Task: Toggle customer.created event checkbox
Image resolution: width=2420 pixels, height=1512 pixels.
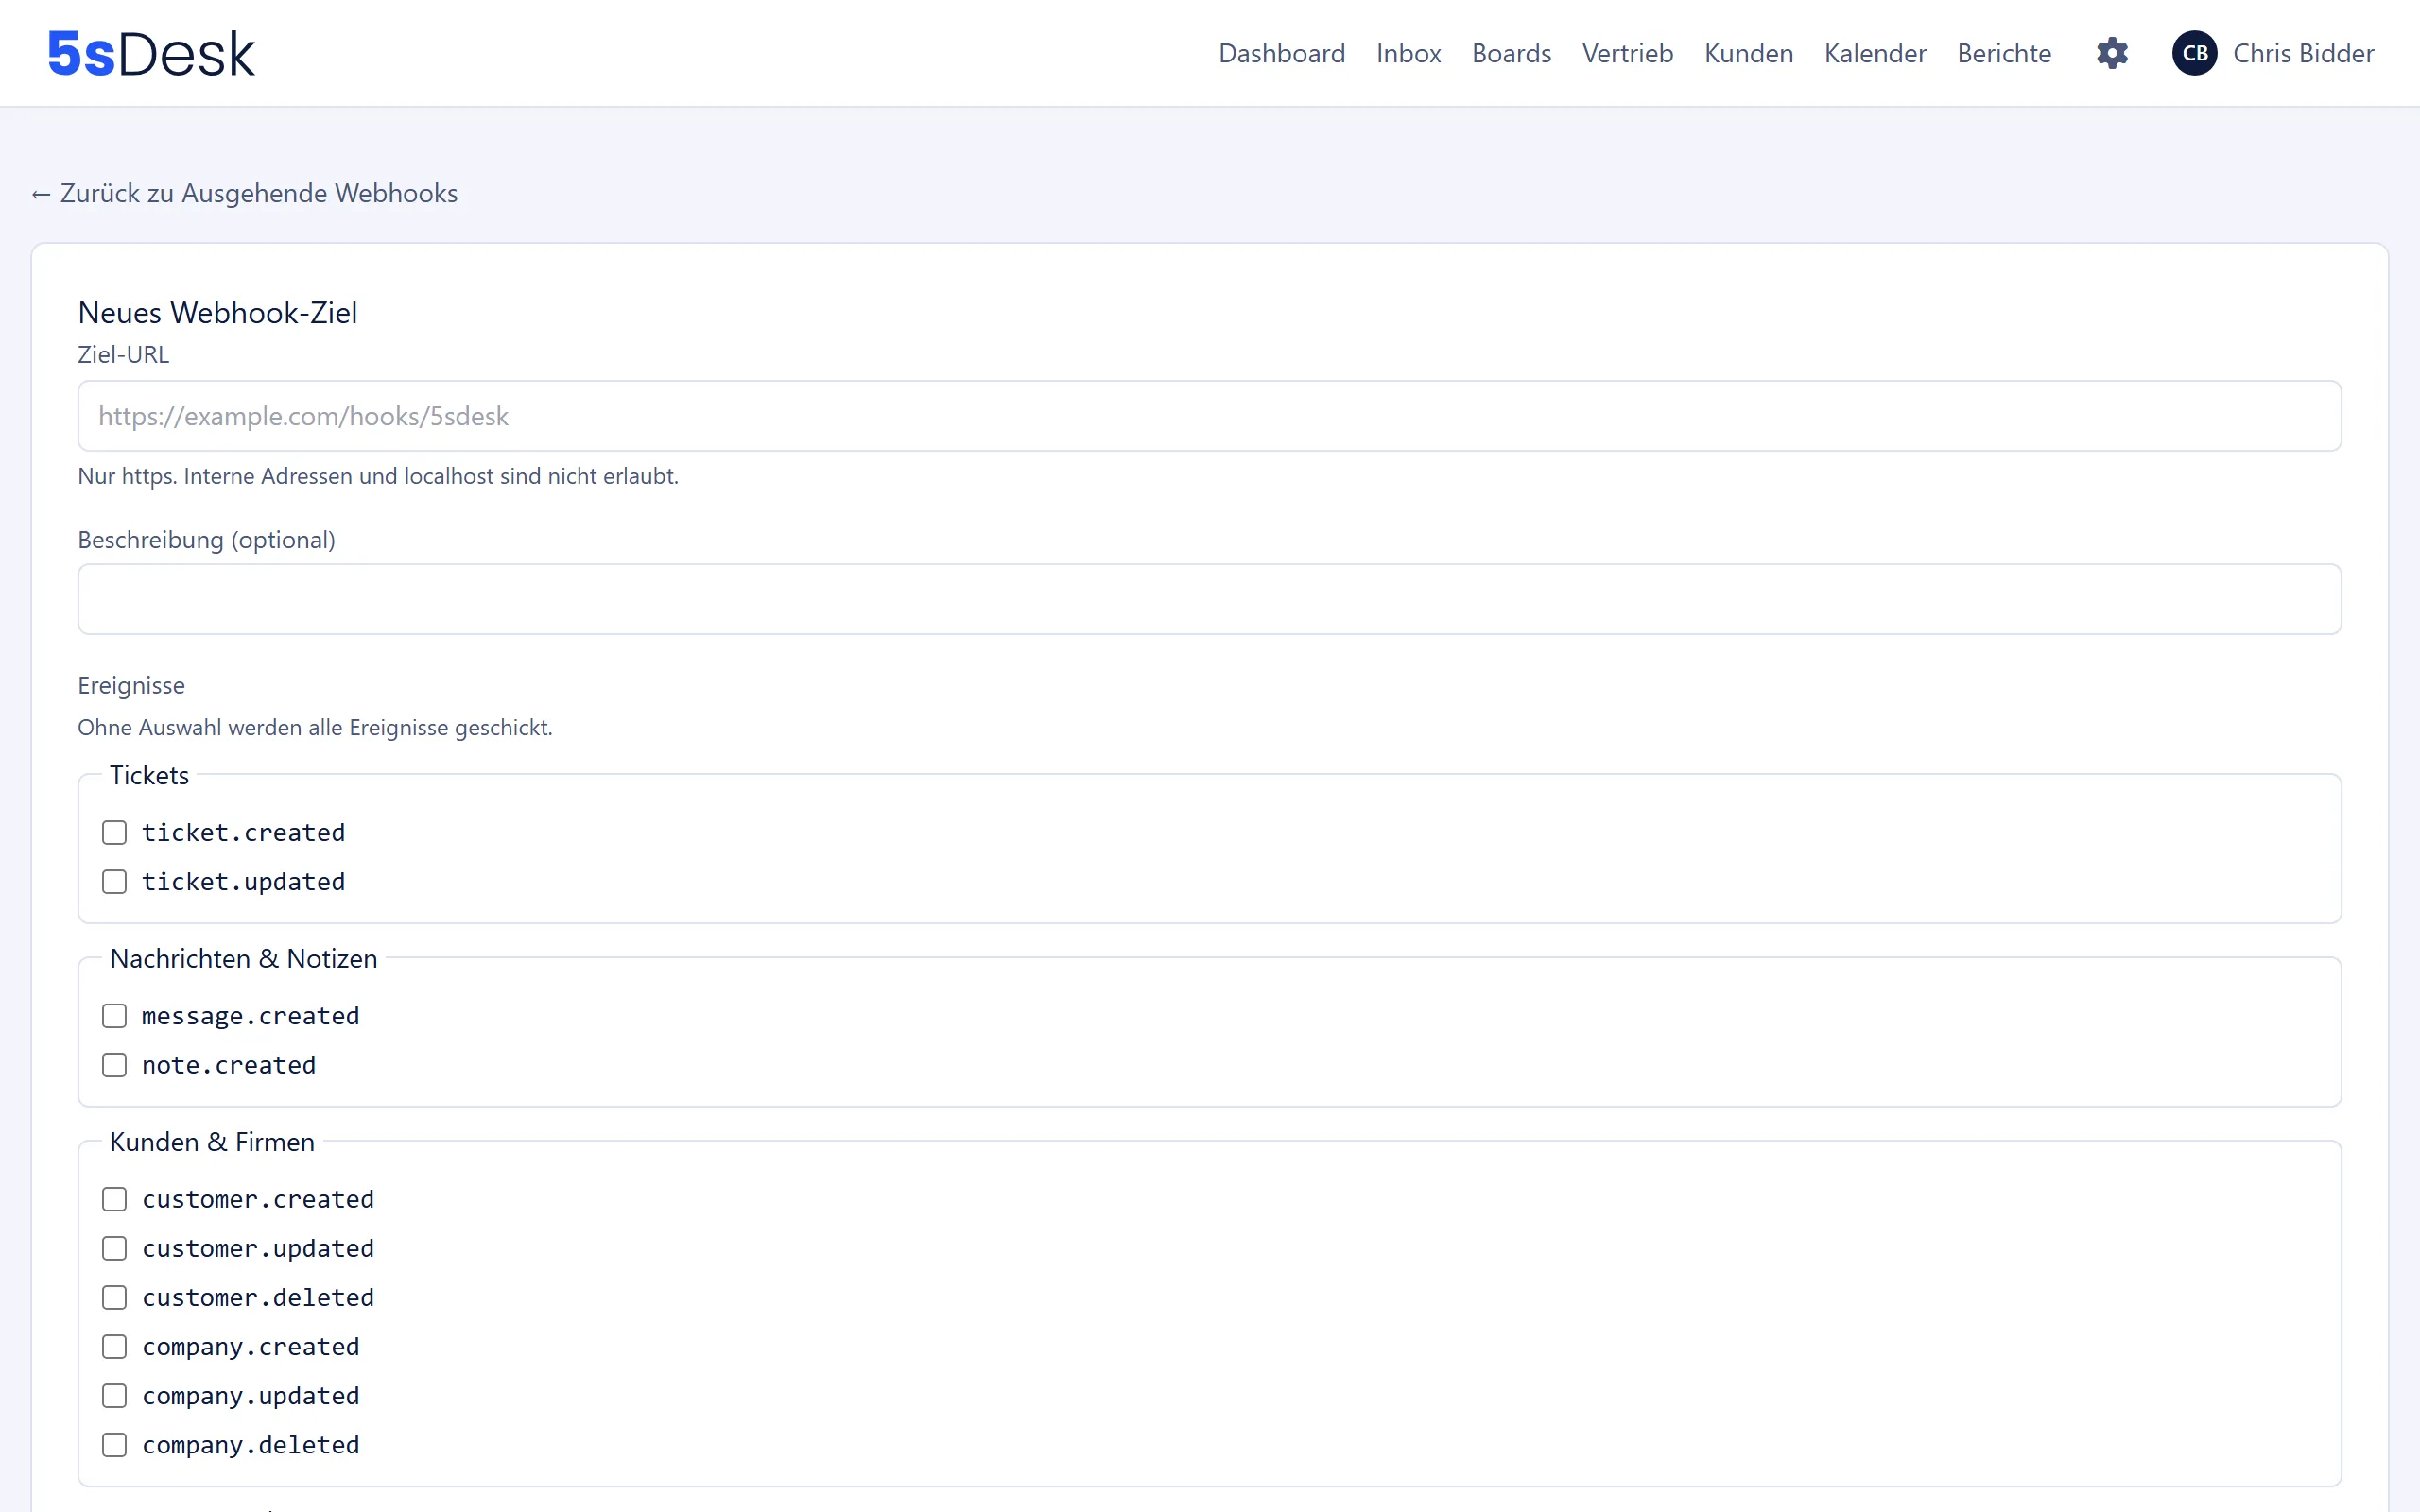Action: click(115, 1198)
